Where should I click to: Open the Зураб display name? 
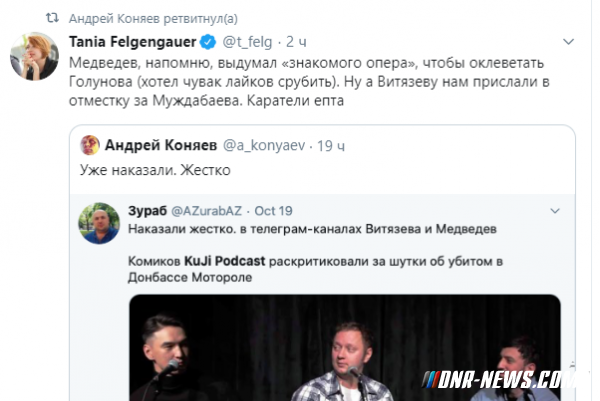[147, 211]
